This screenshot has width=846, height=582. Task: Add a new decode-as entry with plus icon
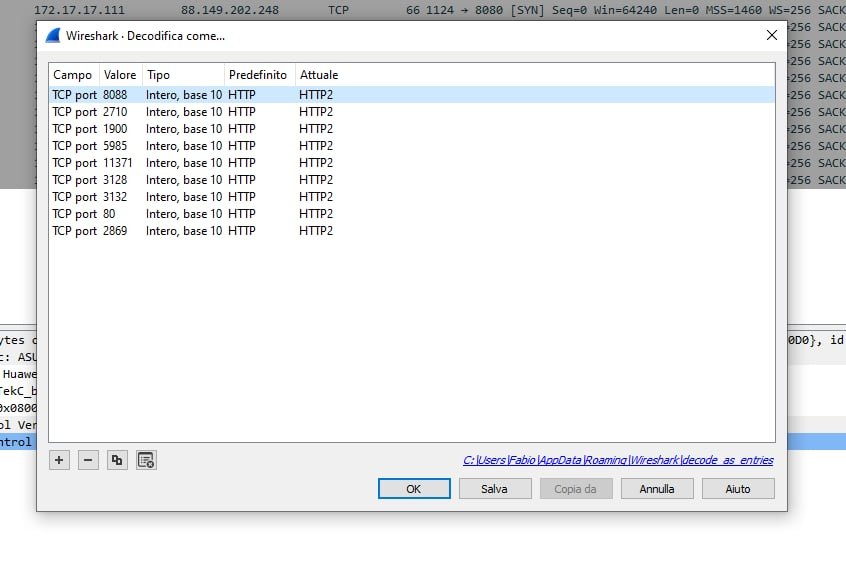(x=59, y=460)
